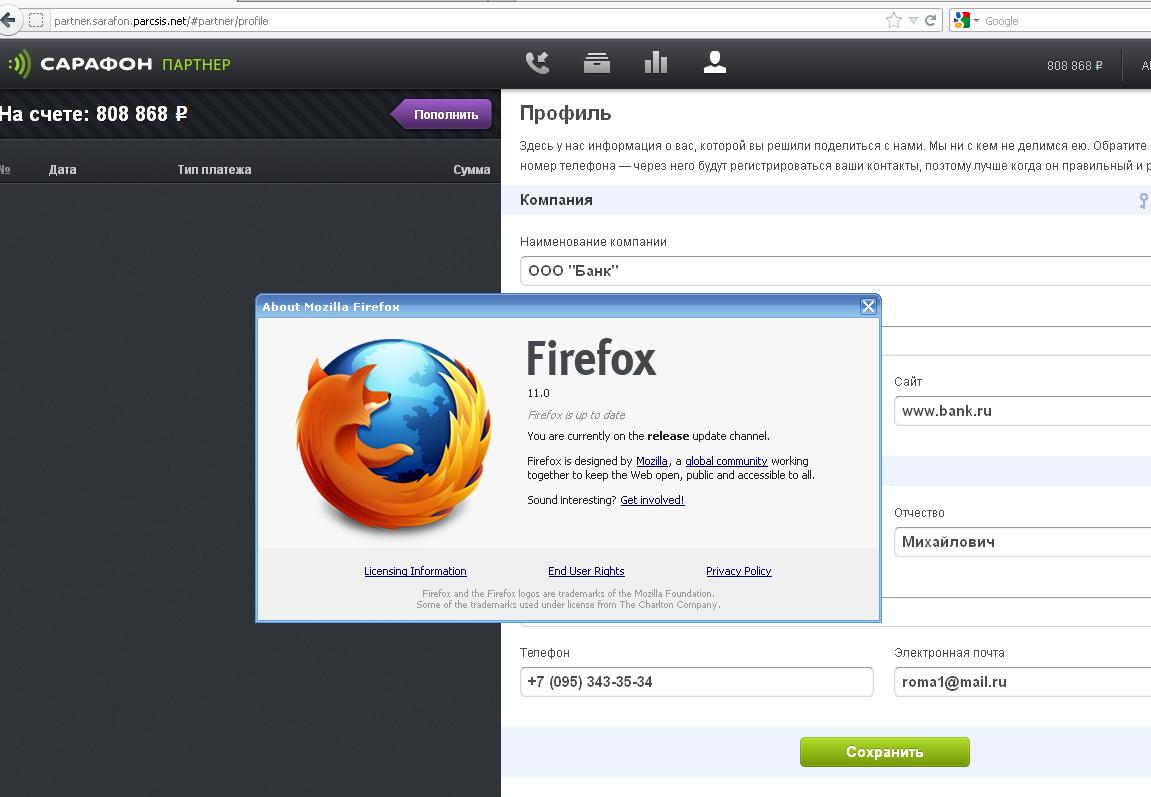Click the Firefox version 11.0 text
Image resolution: width=1151 pixels, height=797 pixels.
[538, 393]
